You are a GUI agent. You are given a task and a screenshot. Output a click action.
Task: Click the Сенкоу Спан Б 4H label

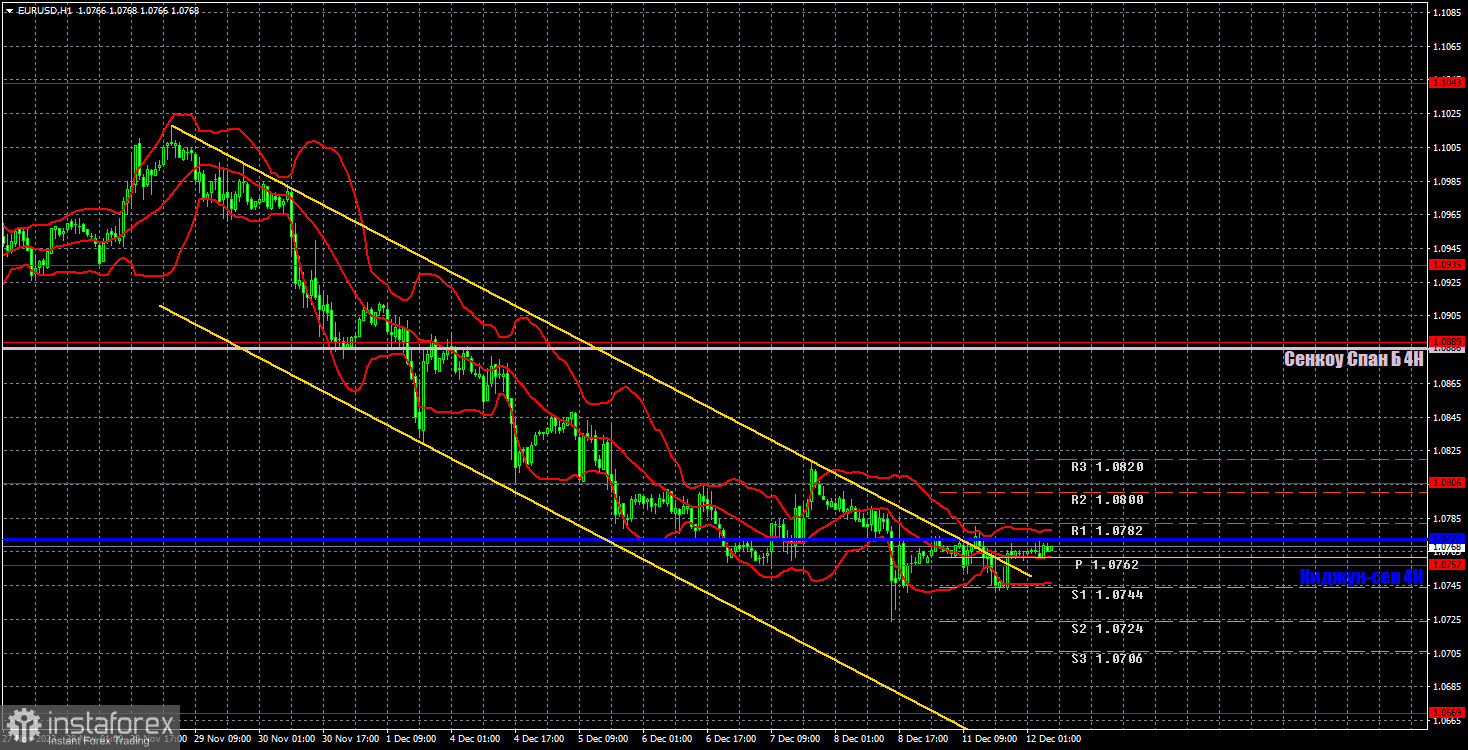[x=1353, y=359]
